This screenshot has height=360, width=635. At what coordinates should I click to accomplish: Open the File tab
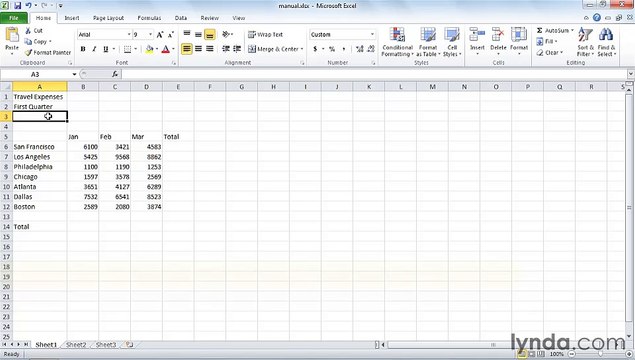point(14,18)
